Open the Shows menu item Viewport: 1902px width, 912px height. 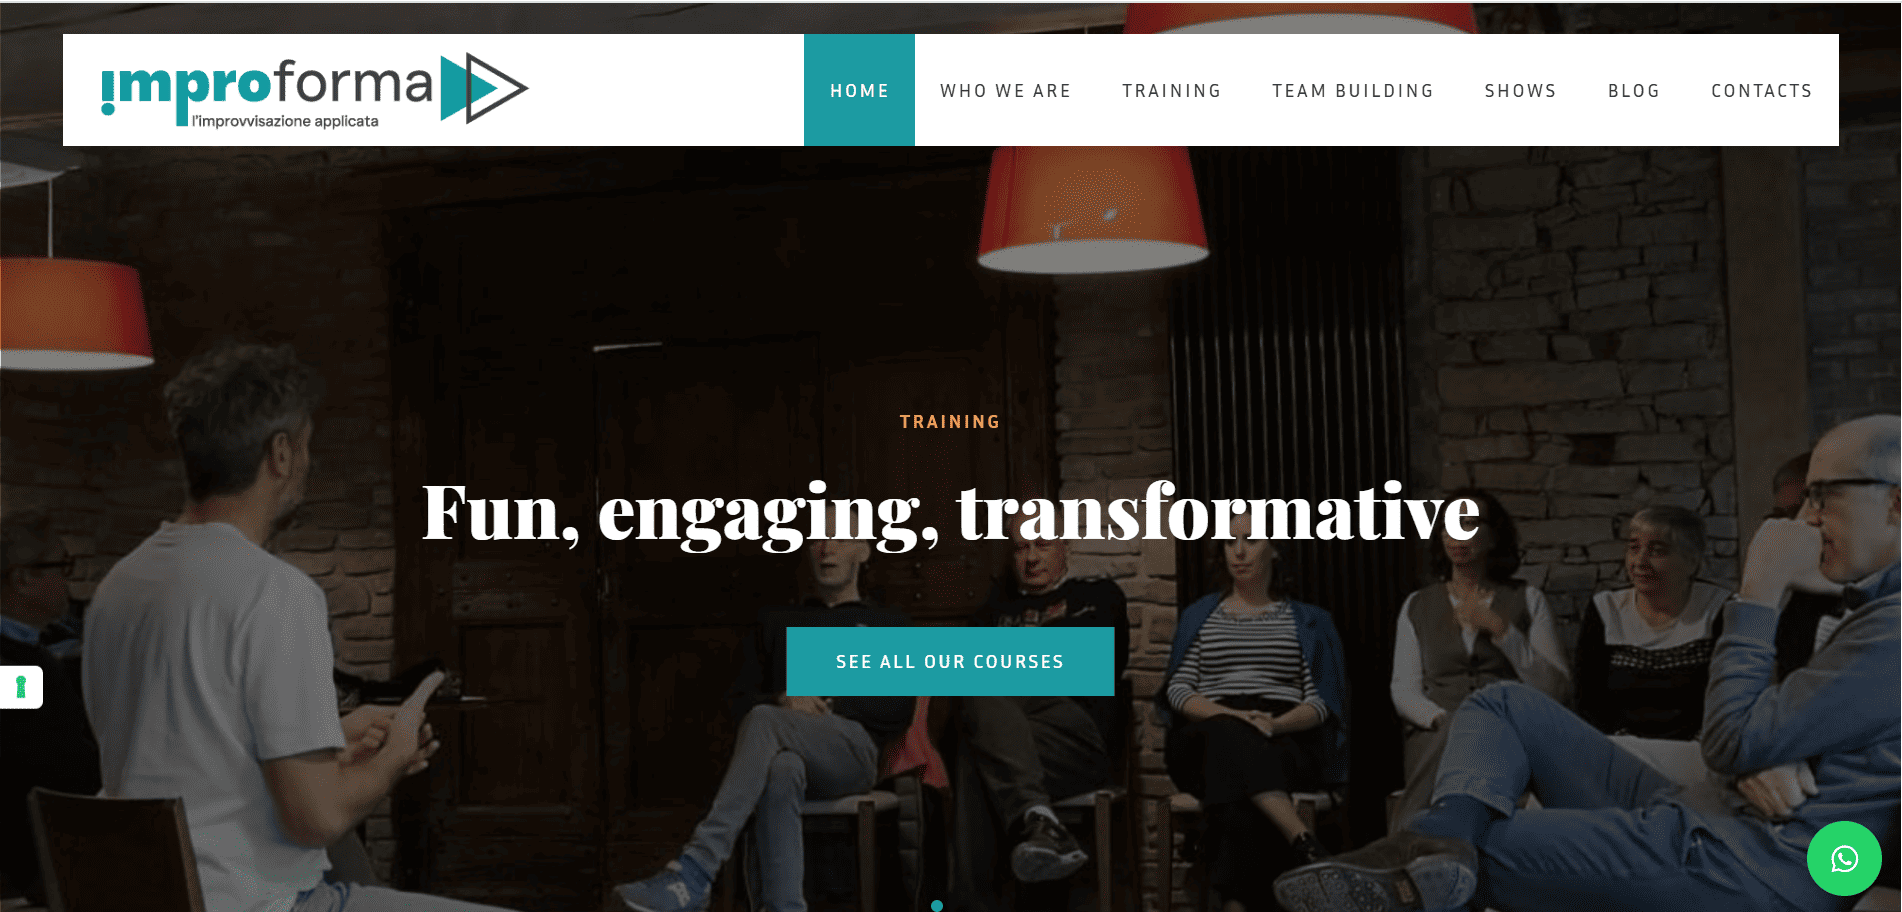[x=1520, y=90]
